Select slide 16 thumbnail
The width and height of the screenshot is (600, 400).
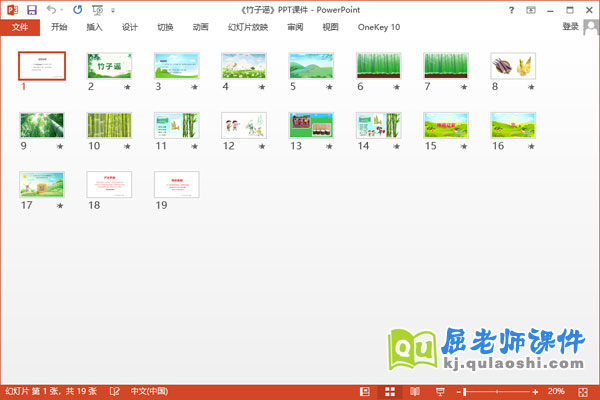point(514,125)
